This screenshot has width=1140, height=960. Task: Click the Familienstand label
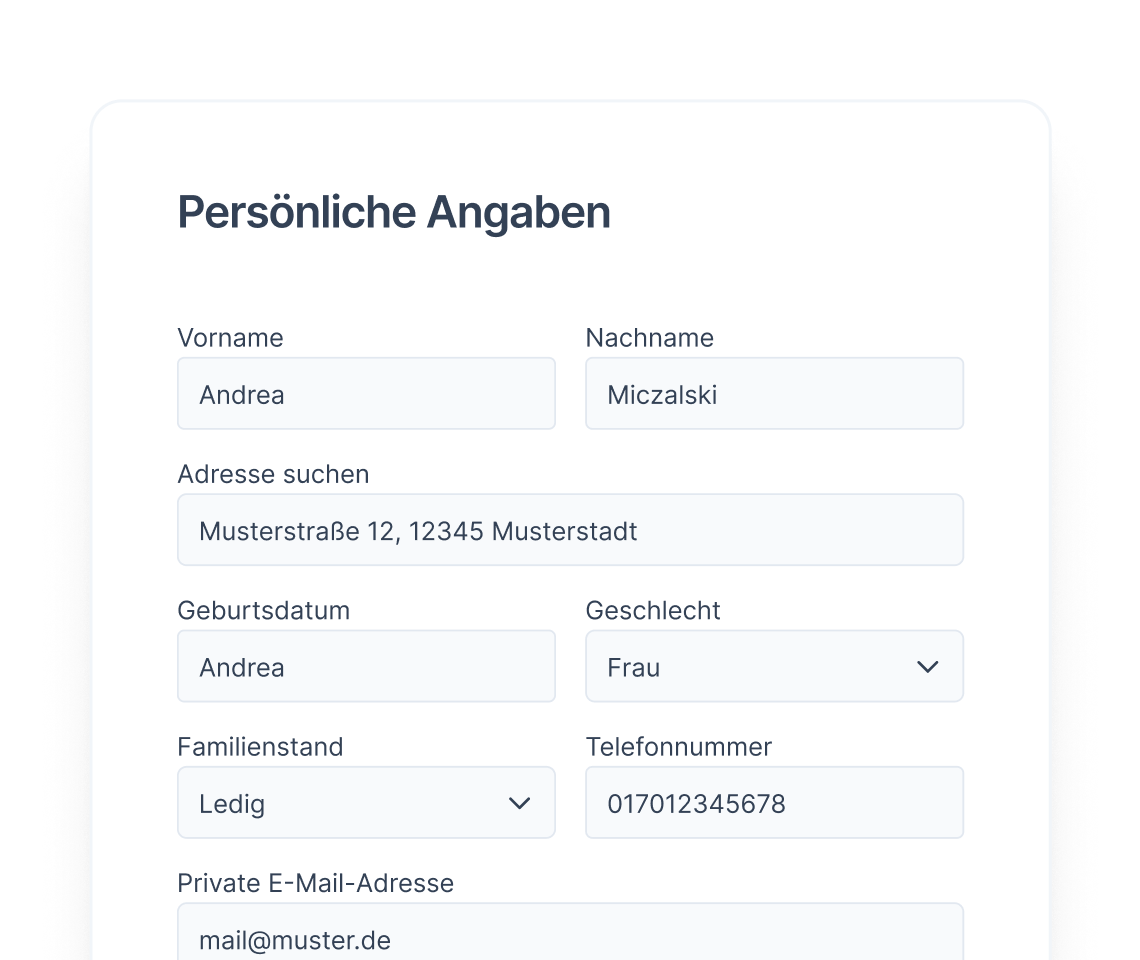click(x=260, y=746)
